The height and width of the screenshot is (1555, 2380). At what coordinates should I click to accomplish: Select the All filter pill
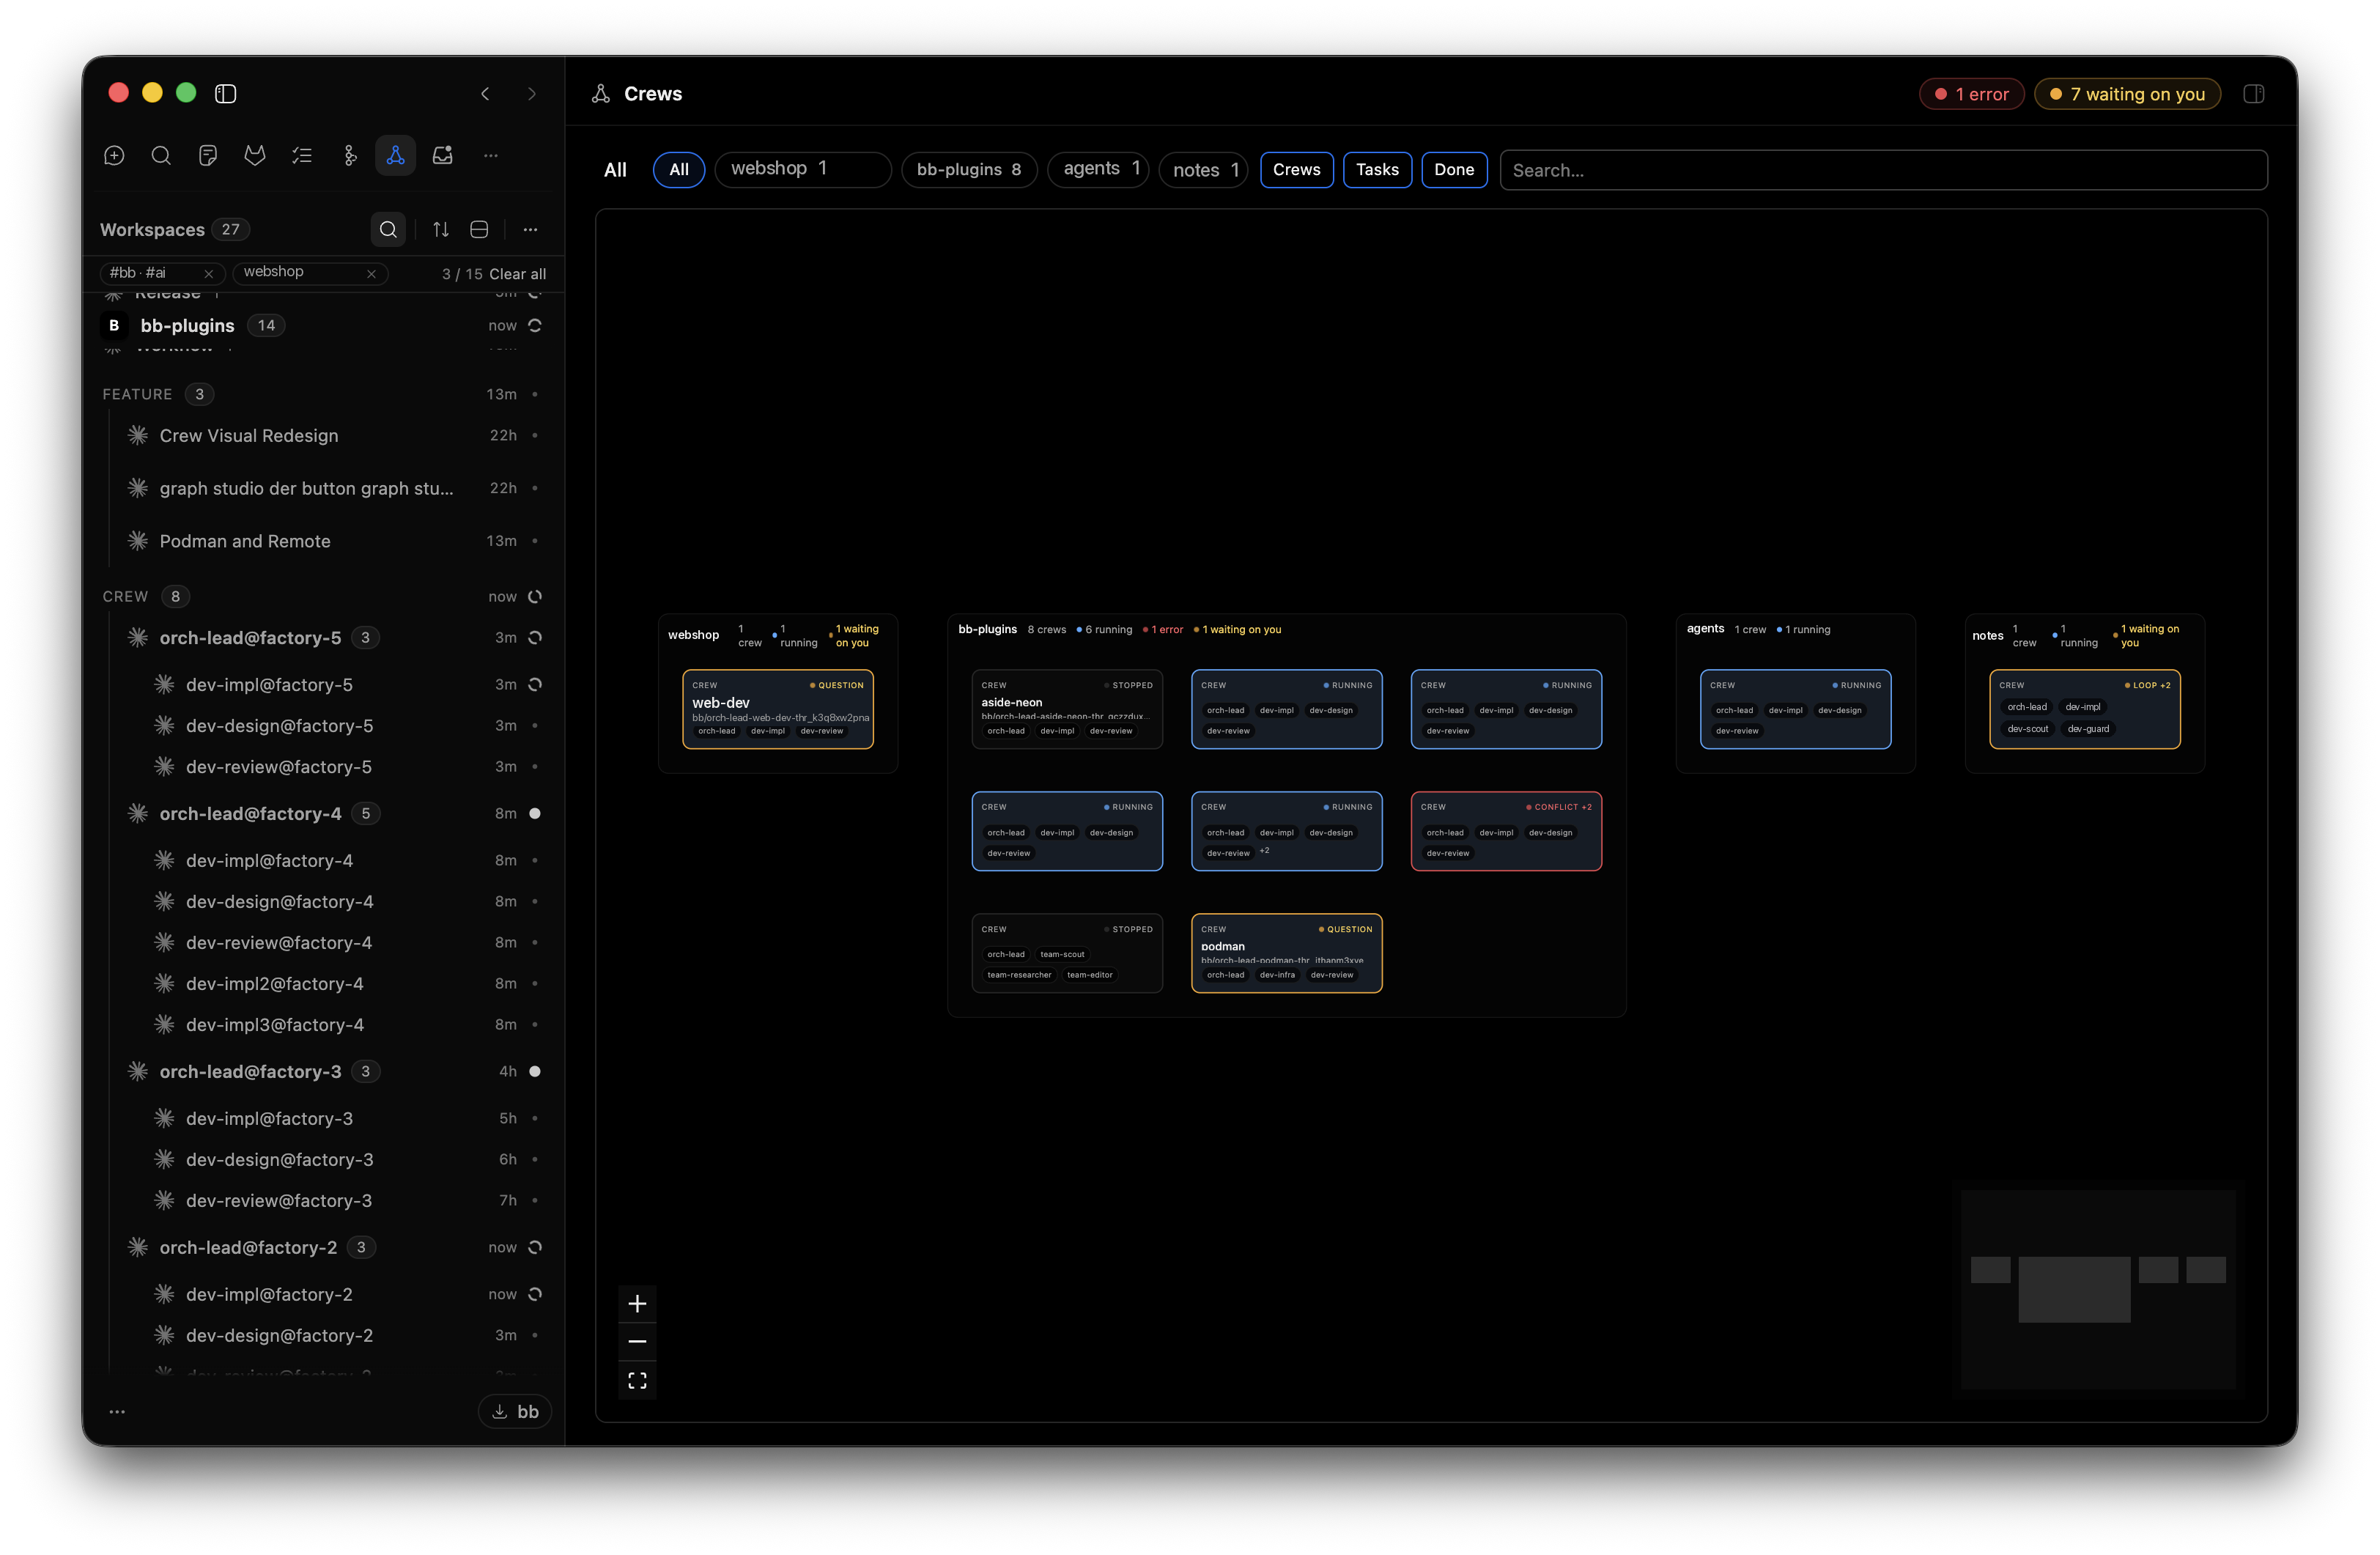pyautogui.click(x=679, y=169)
